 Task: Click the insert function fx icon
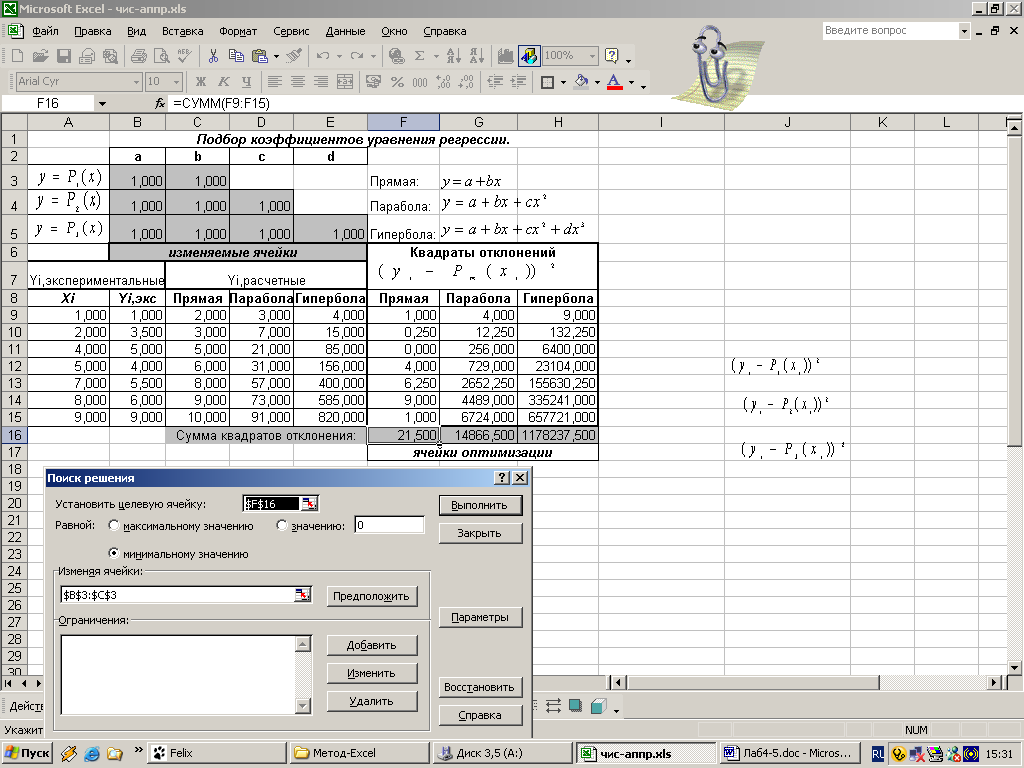pyautogui.click(x=160, y=103)
